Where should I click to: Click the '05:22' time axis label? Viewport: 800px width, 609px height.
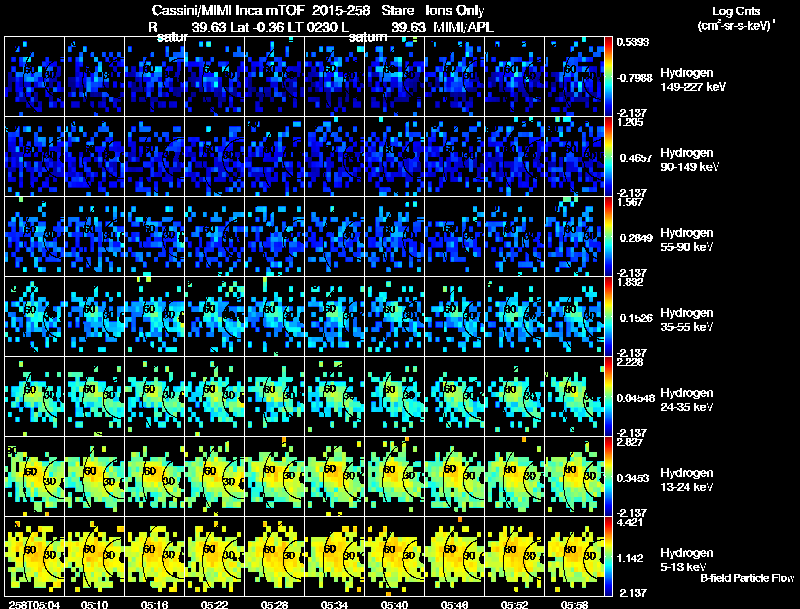click(x=214, y=605)
